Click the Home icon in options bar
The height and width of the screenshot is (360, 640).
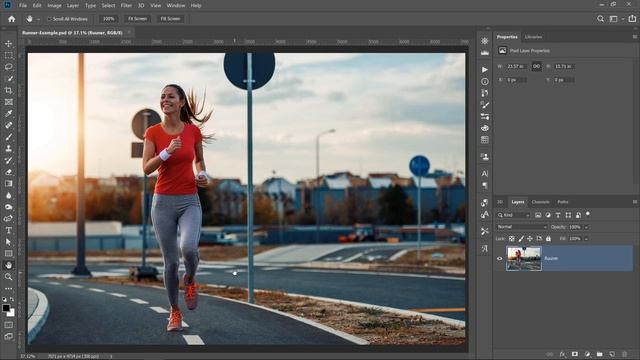11,19
